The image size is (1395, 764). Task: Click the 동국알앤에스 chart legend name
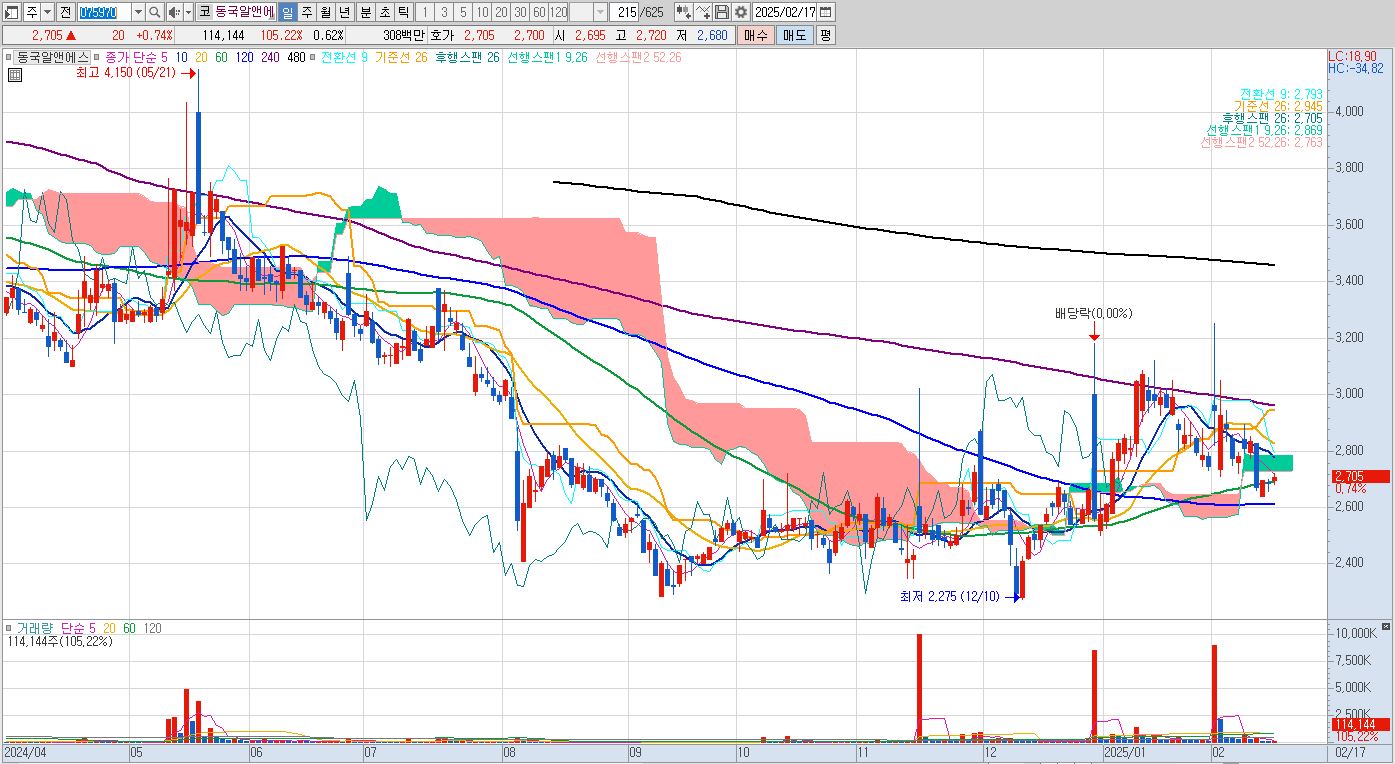[50, 57]
